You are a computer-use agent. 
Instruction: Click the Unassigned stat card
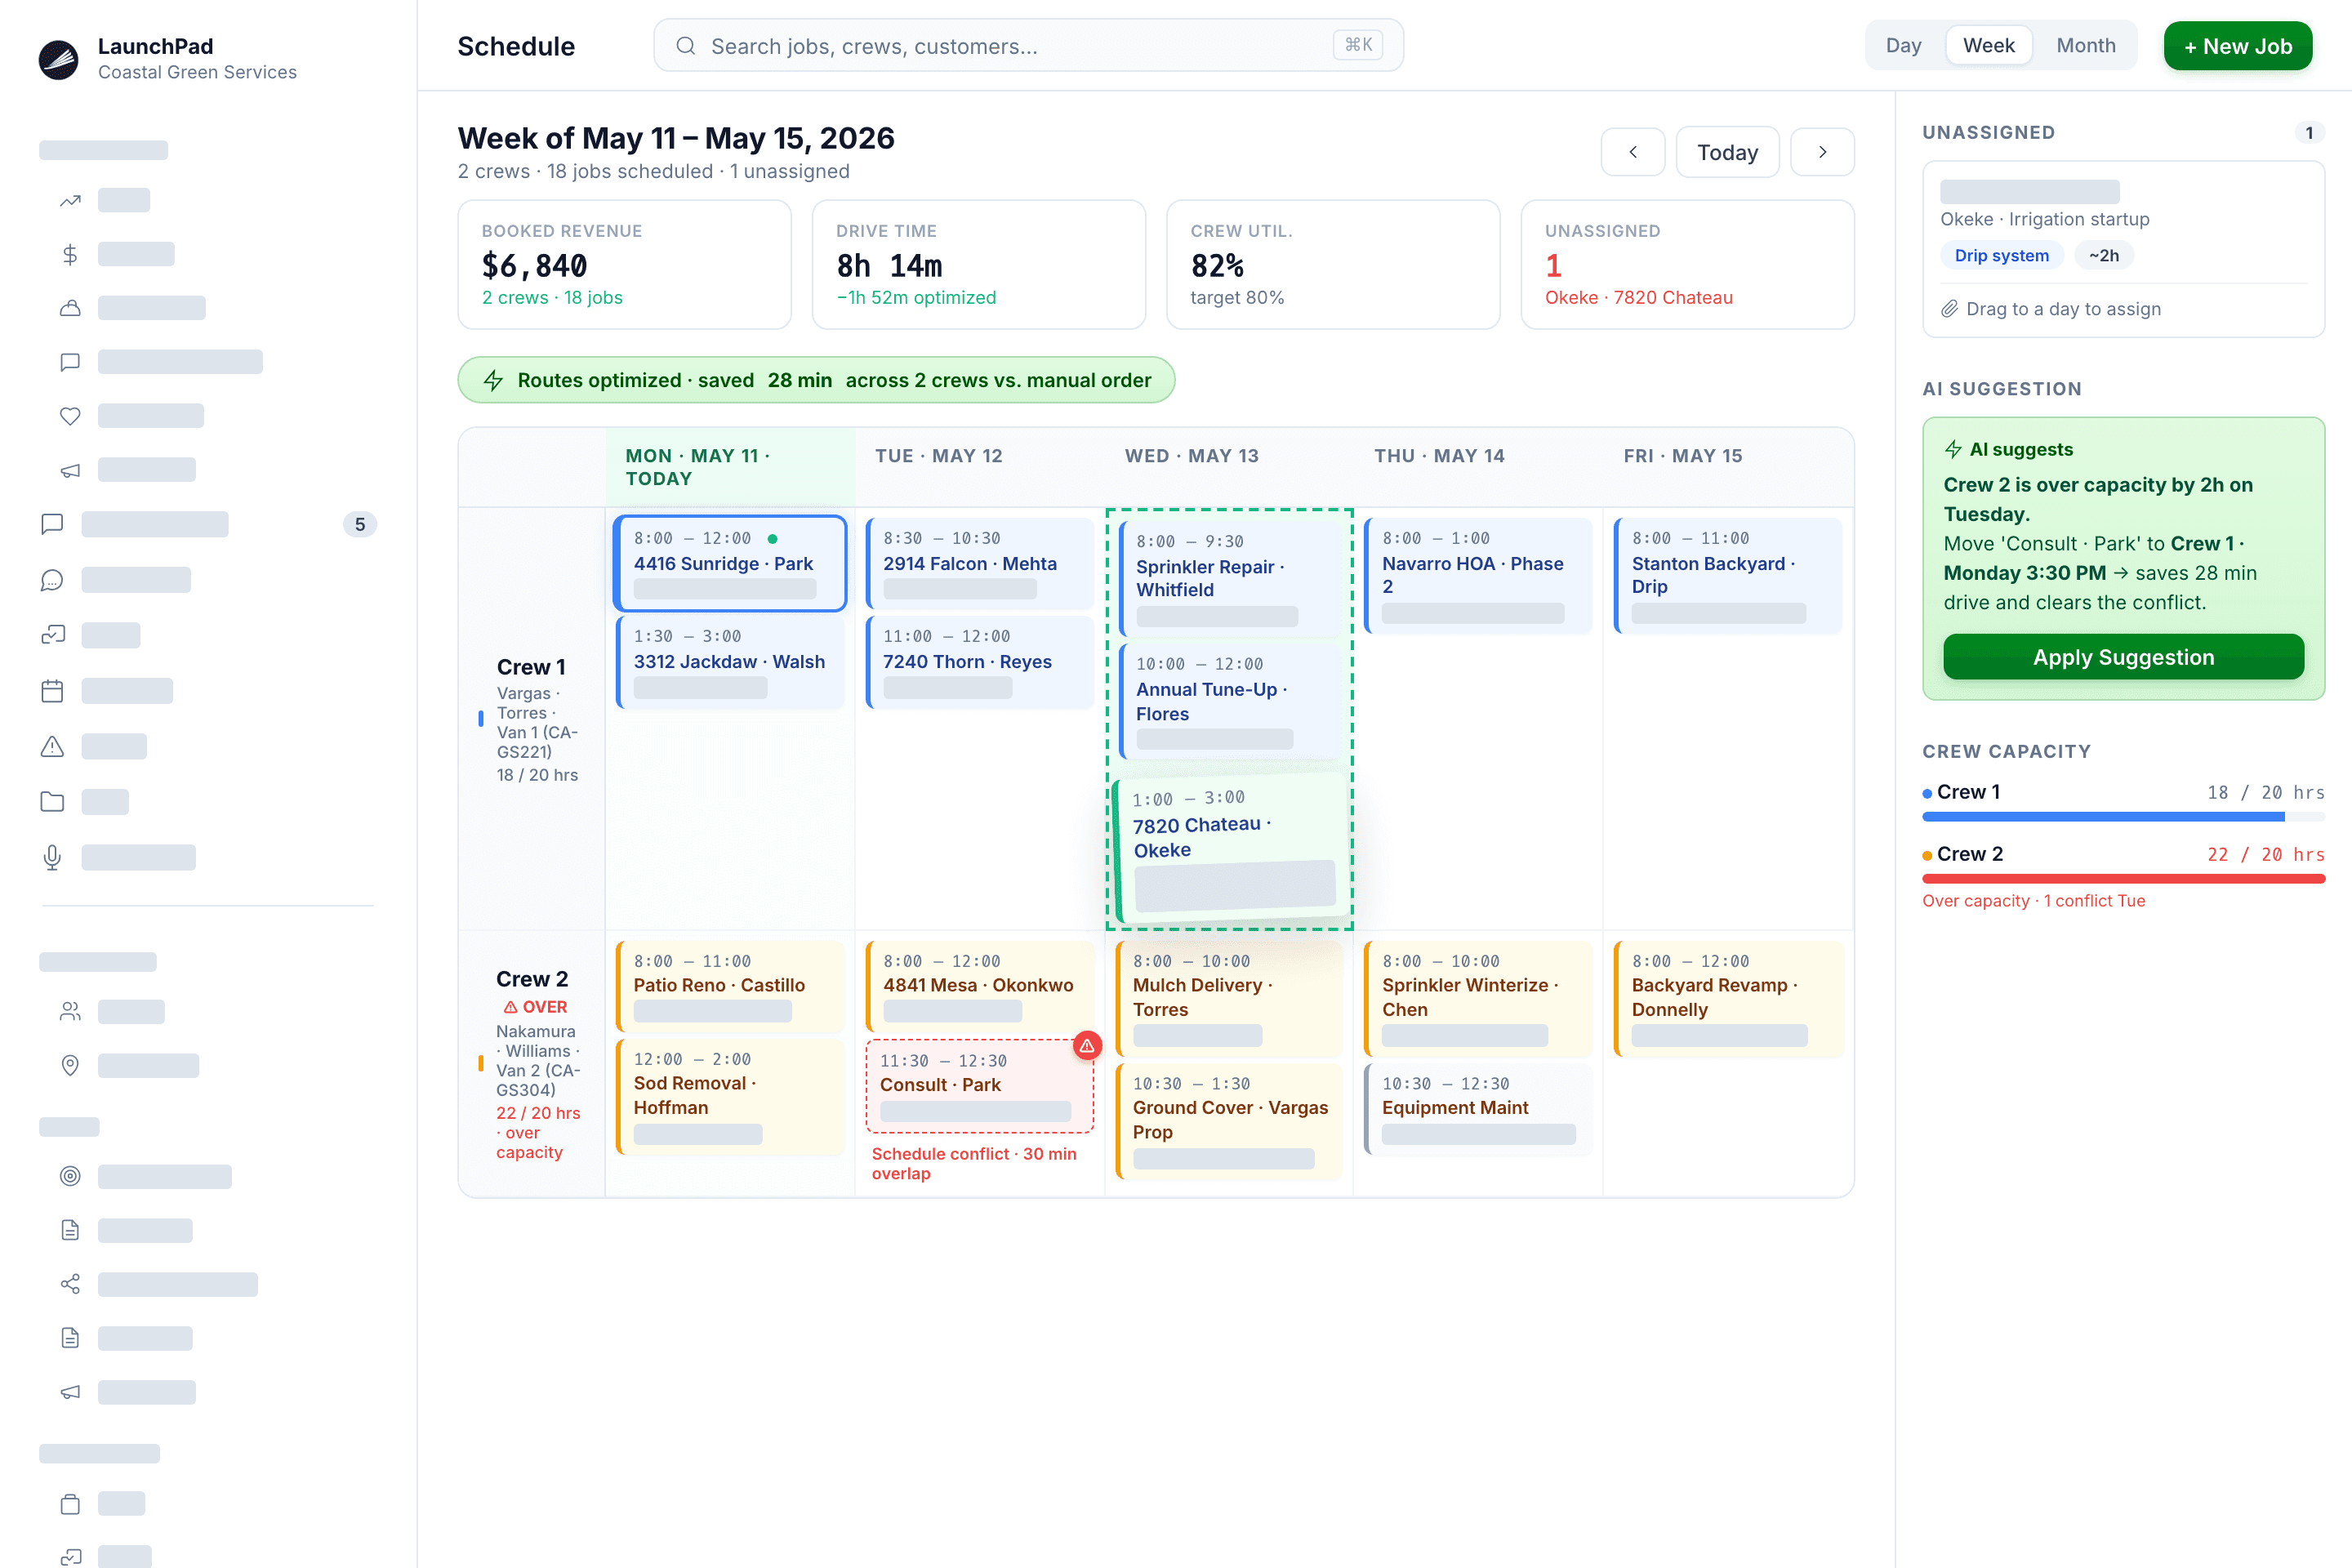click(1687, 265)
